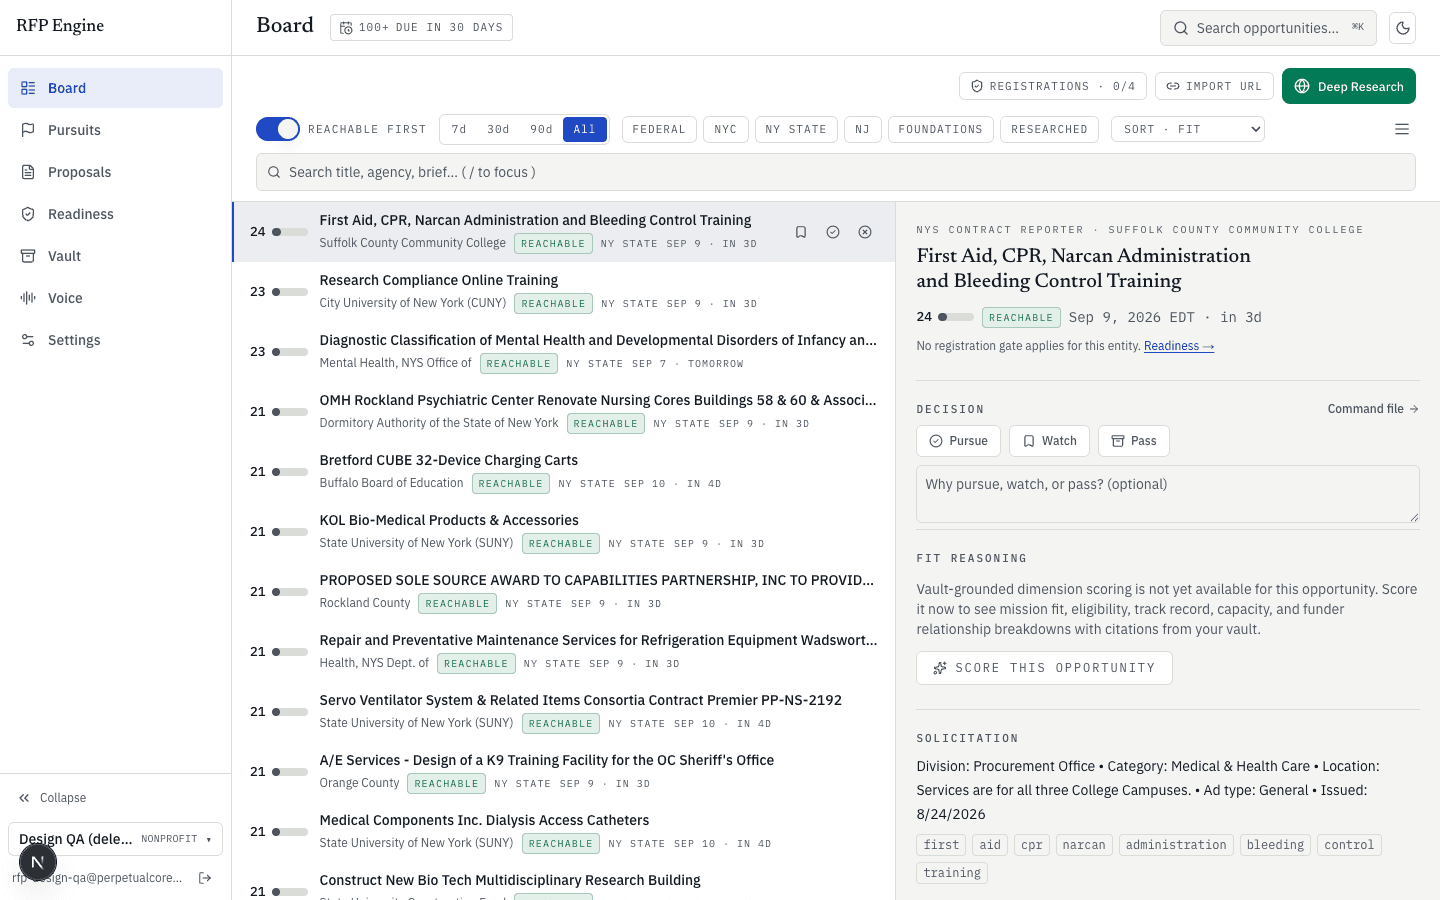Toggle dark mode moon icon
Screen dimensions: 1440x900
(x=1403, y=28)
